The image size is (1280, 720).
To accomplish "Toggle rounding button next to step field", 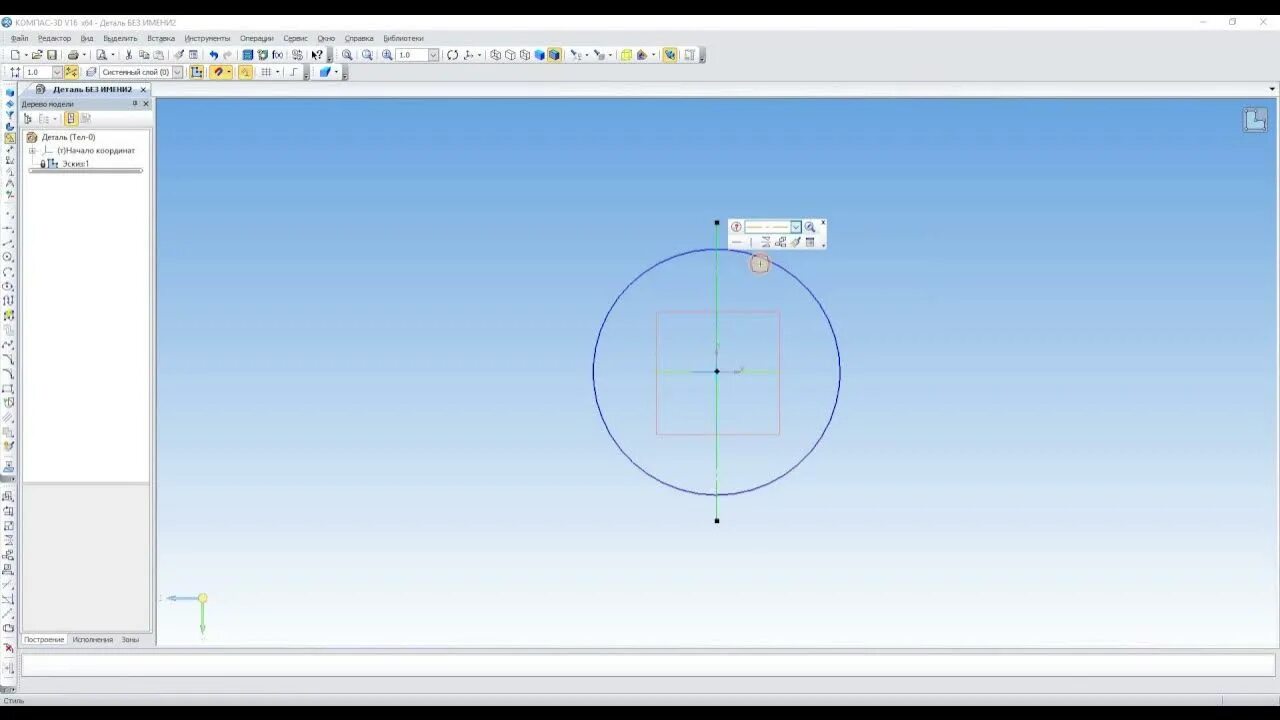I will [71, 72].
